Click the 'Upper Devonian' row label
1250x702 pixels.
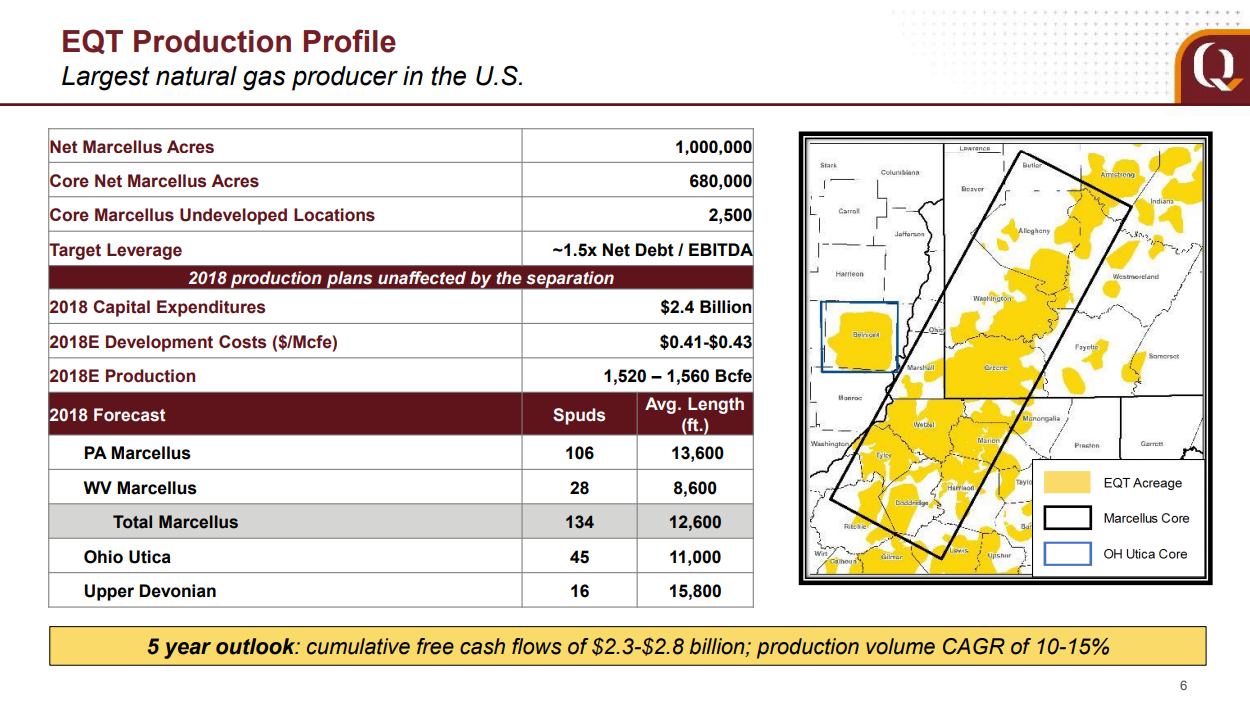[x=150, y=591]
